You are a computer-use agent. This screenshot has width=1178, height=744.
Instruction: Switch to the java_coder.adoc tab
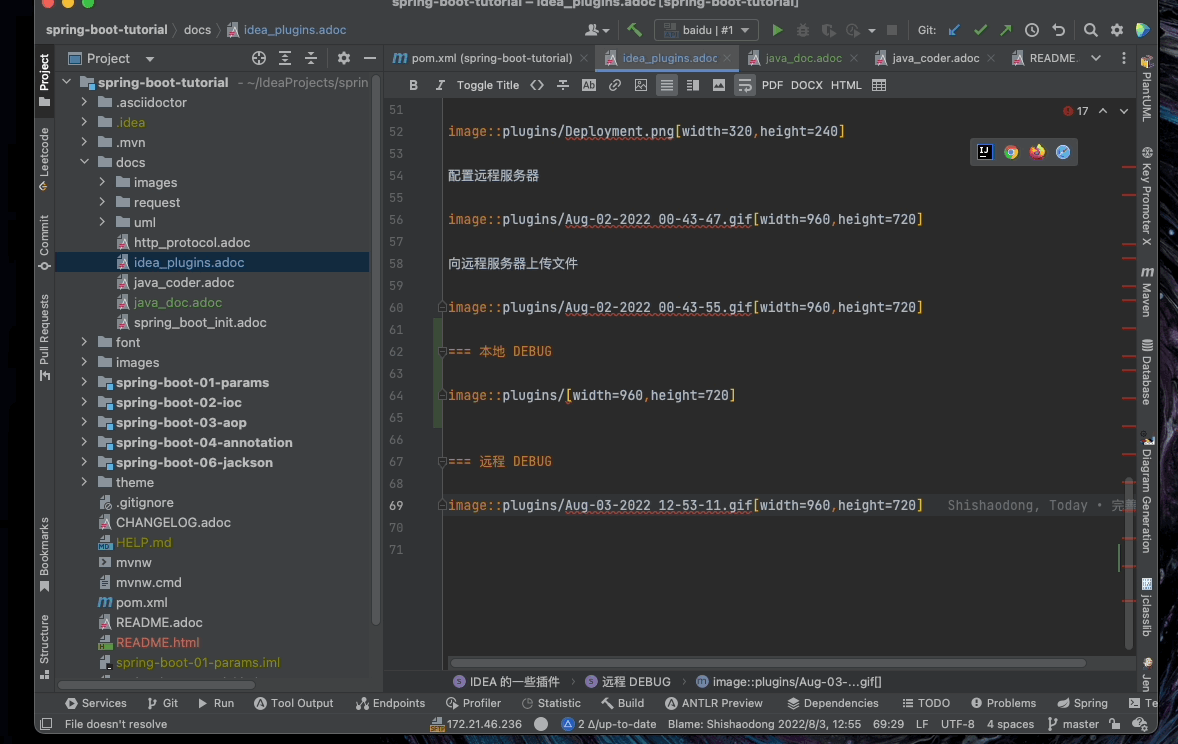click(x=935, y=58)
